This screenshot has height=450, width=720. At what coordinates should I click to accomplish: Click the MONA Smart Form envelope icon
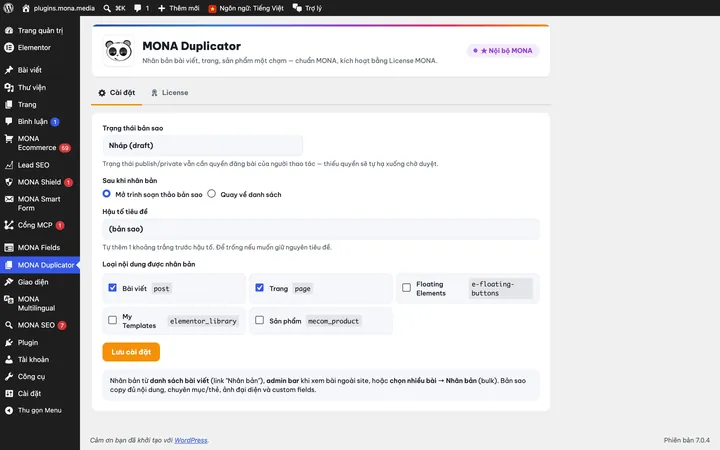tap(9, 199)
